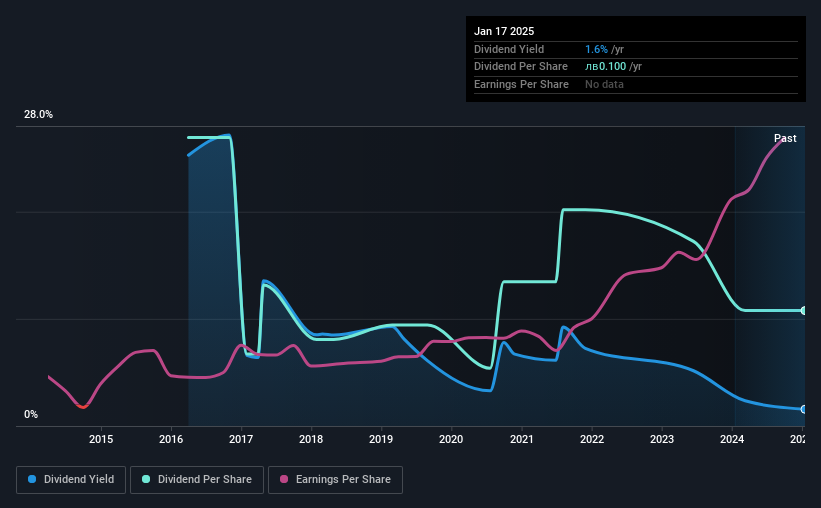Screen dimensions: 821x508
Task: Click the 2022 x-axis label
Action: pyautogui.click(x=592, y=439)
